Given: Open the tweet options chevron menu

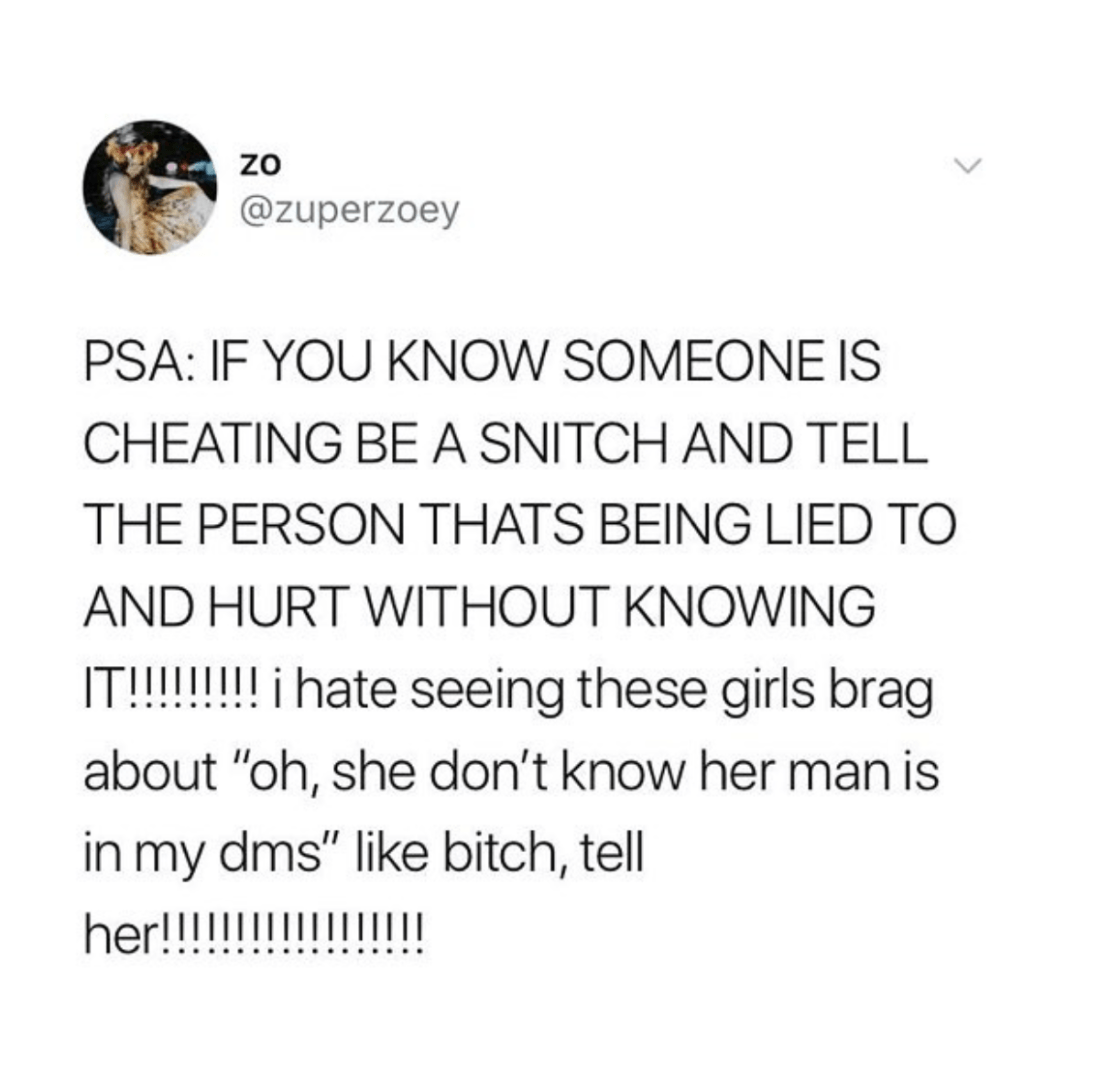Looking at the screenshot, I should (969, 166).
